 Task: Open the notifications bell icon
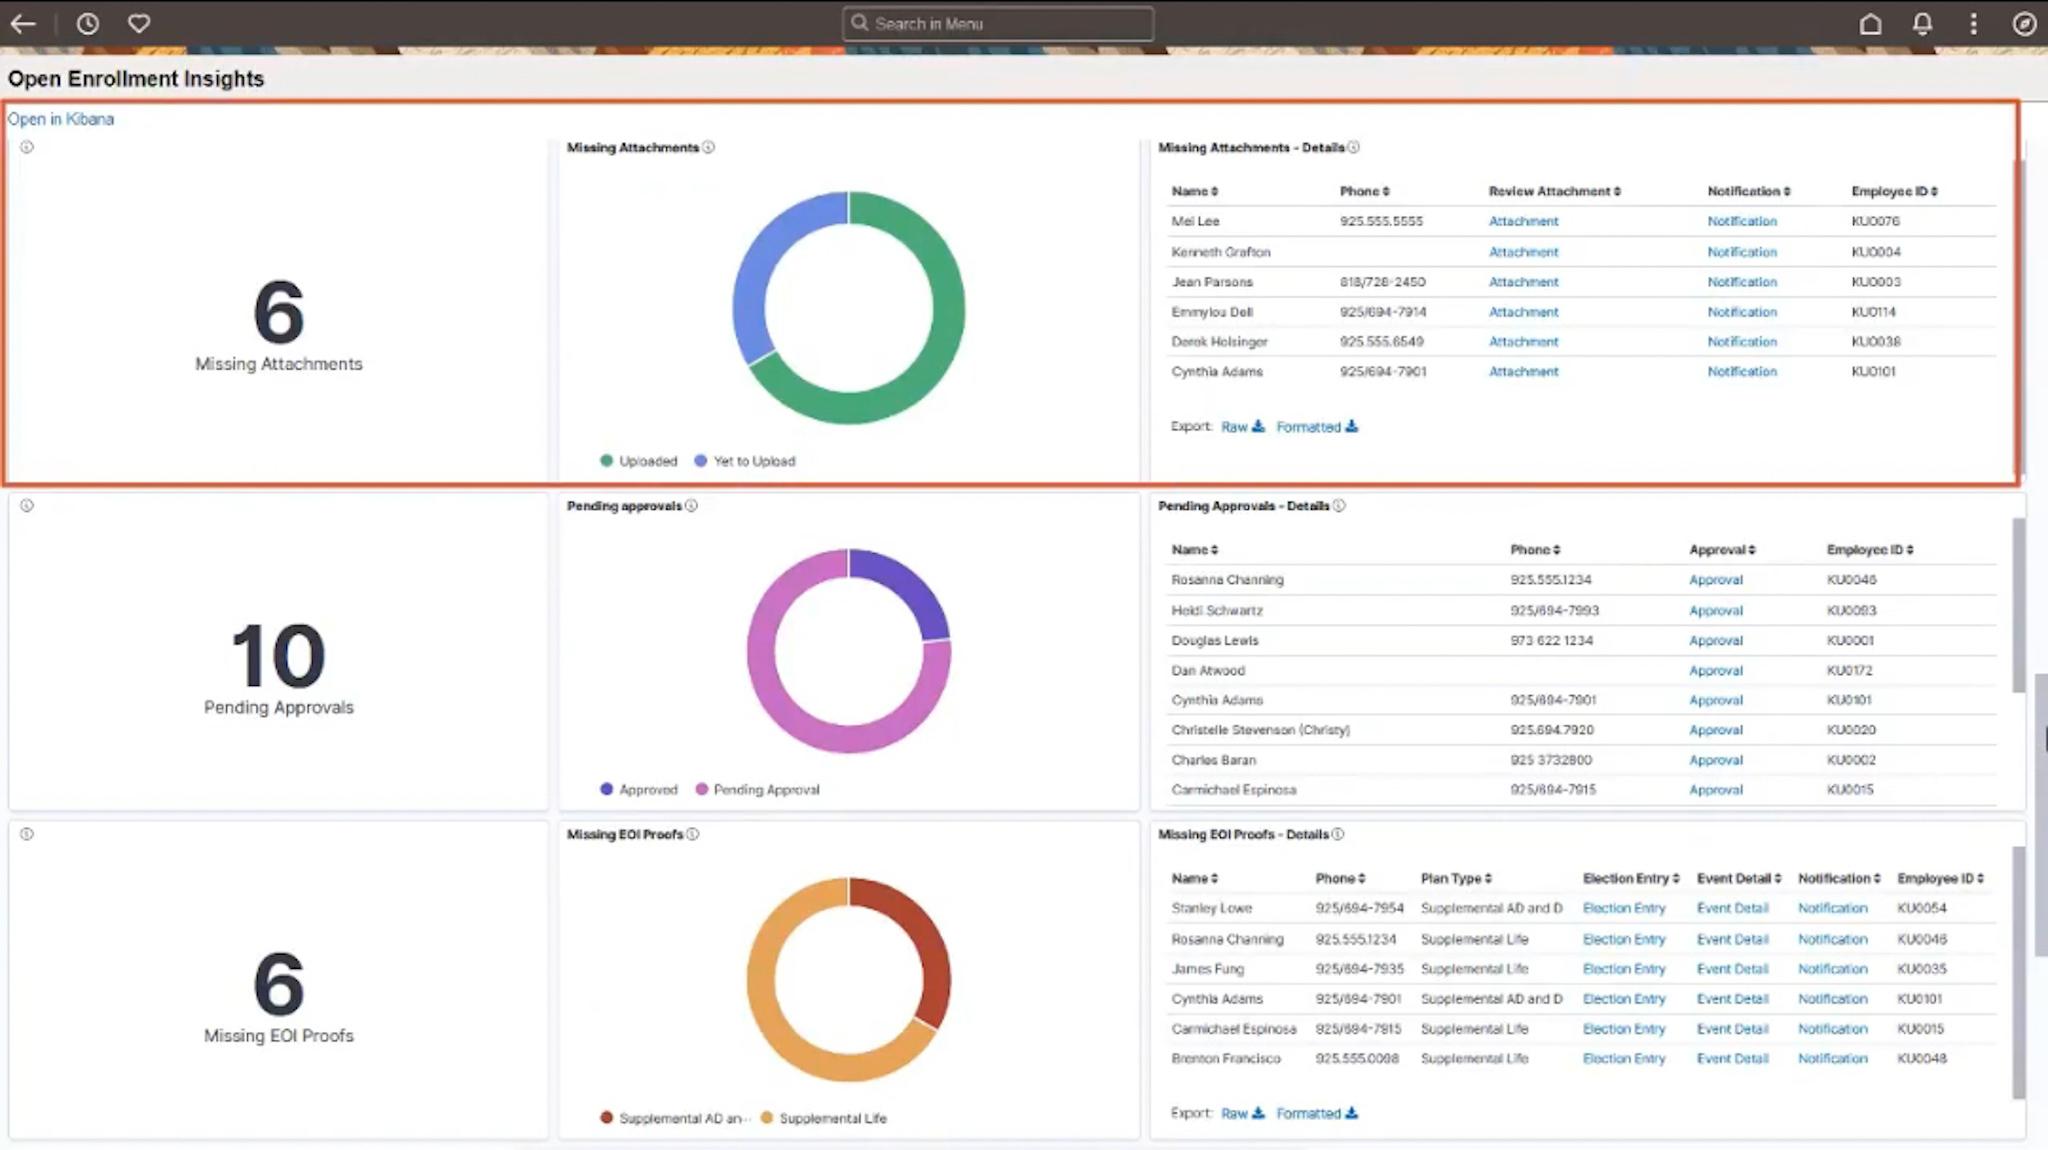(1922, 24)
